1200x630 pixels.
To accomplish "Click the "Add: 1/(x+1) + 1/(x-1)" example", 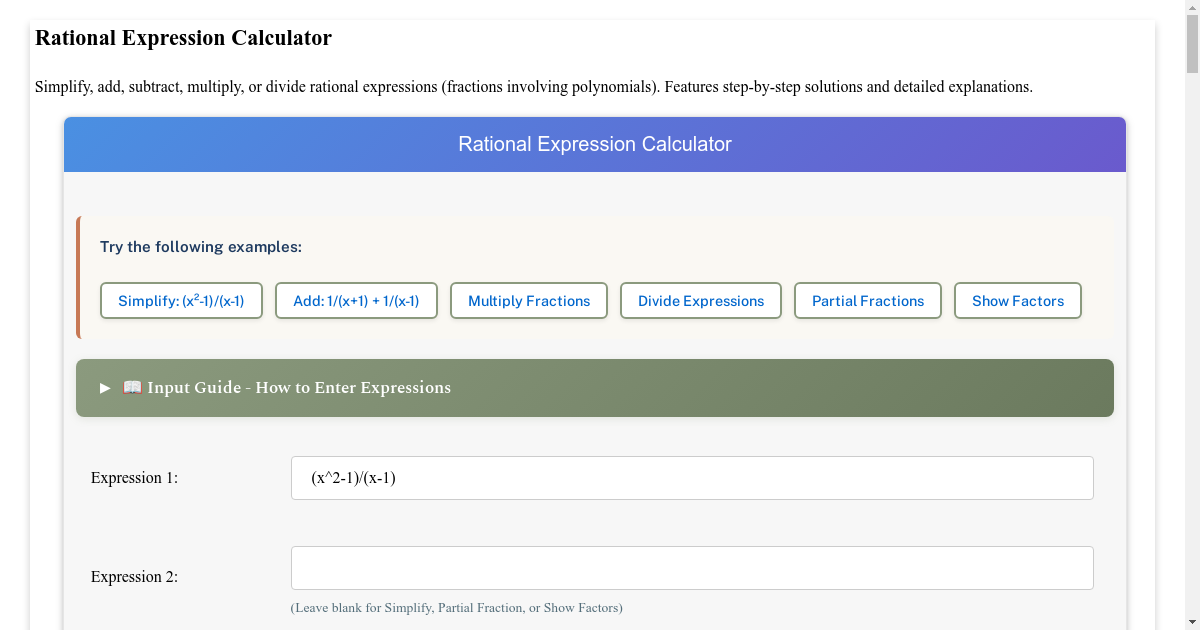I will pos(356,300).
